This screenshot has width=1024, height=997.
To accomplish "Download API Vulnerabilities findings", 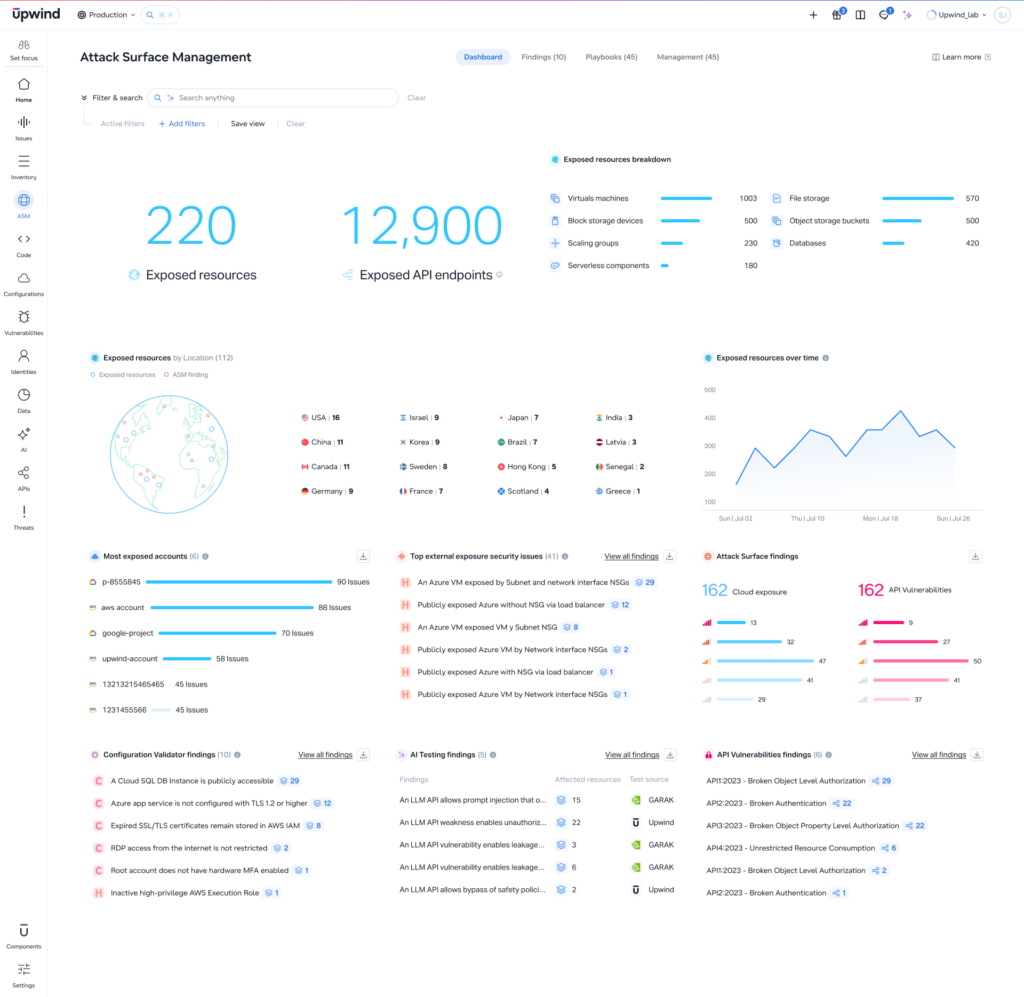I will [x=977, y=755].
